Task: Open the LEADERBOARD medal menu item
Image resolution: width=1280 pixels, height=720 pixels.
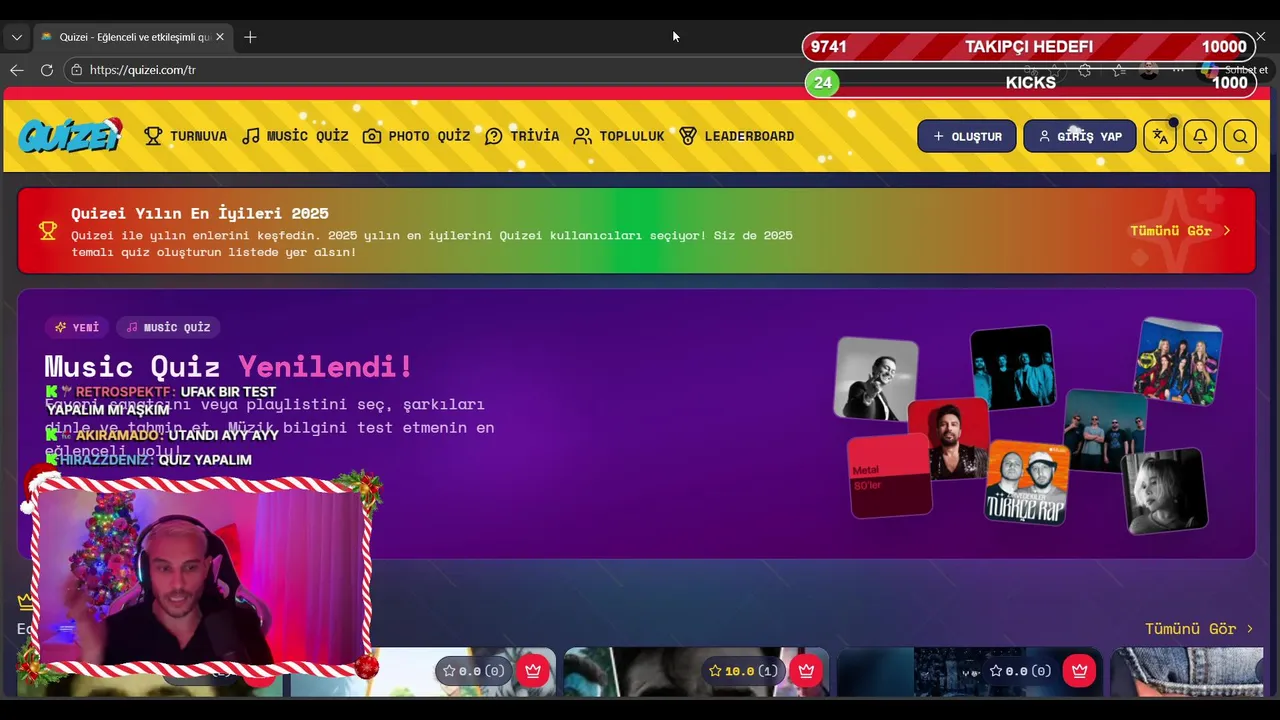Action: point(736,136)
